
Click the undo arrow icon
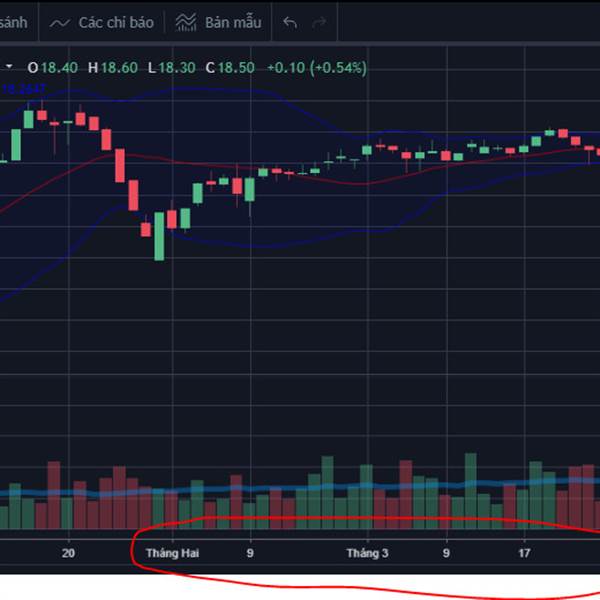[x=290, y=23]
